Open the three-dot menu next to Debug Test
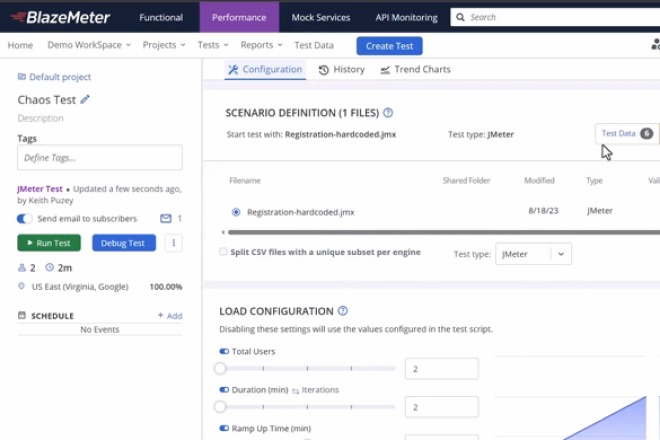 coord(174,243)
